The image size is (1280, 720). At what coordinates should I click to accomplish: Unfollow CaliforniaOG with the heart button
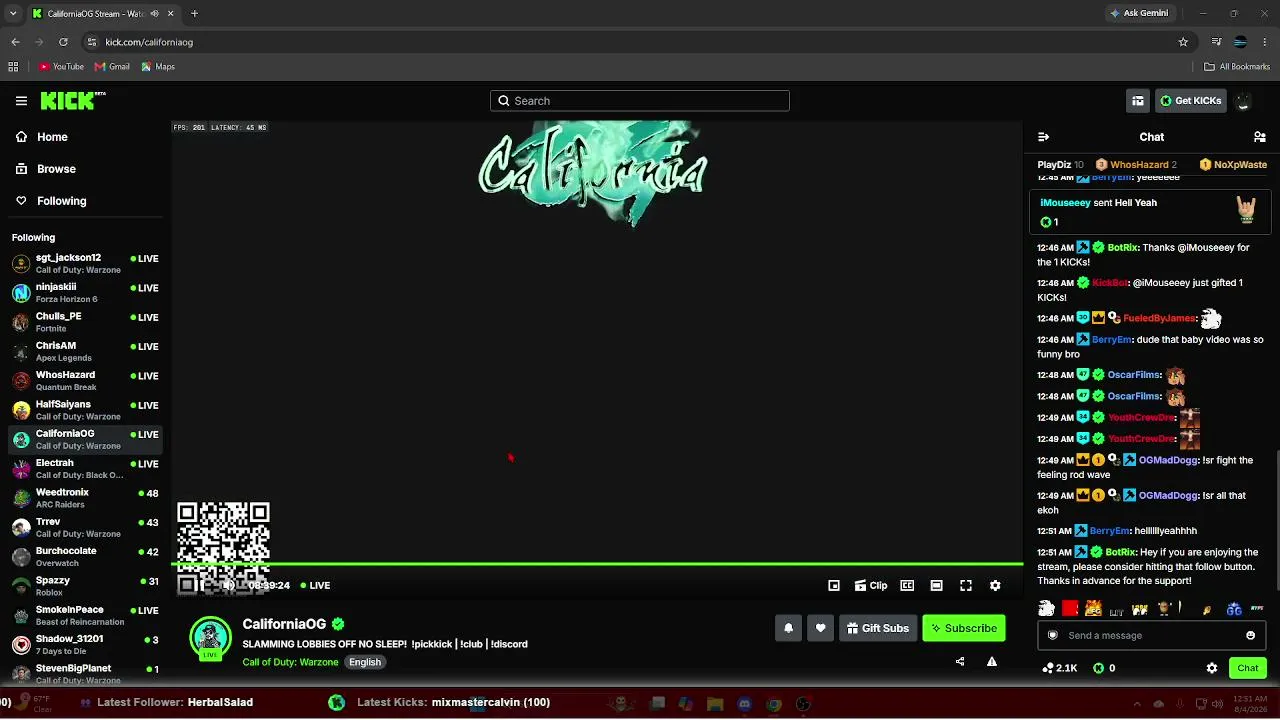point(820,628)
